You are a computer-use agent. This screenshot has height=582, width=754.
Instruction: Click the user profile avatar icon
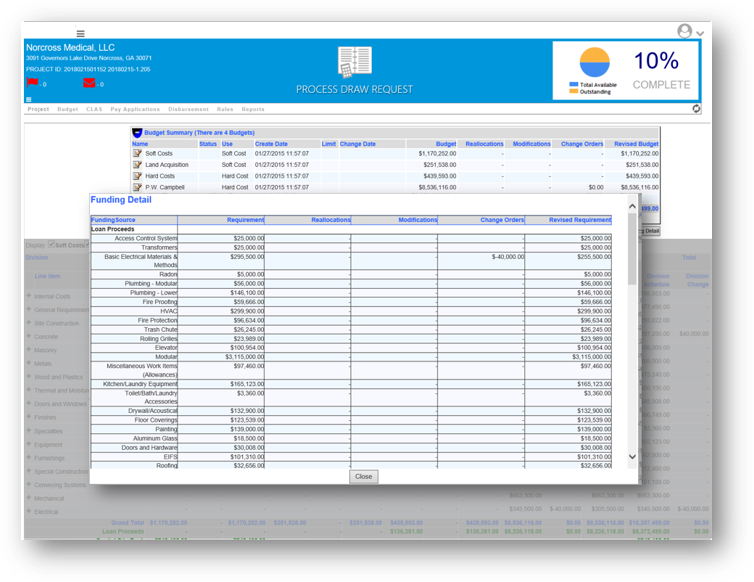(685, 32)
